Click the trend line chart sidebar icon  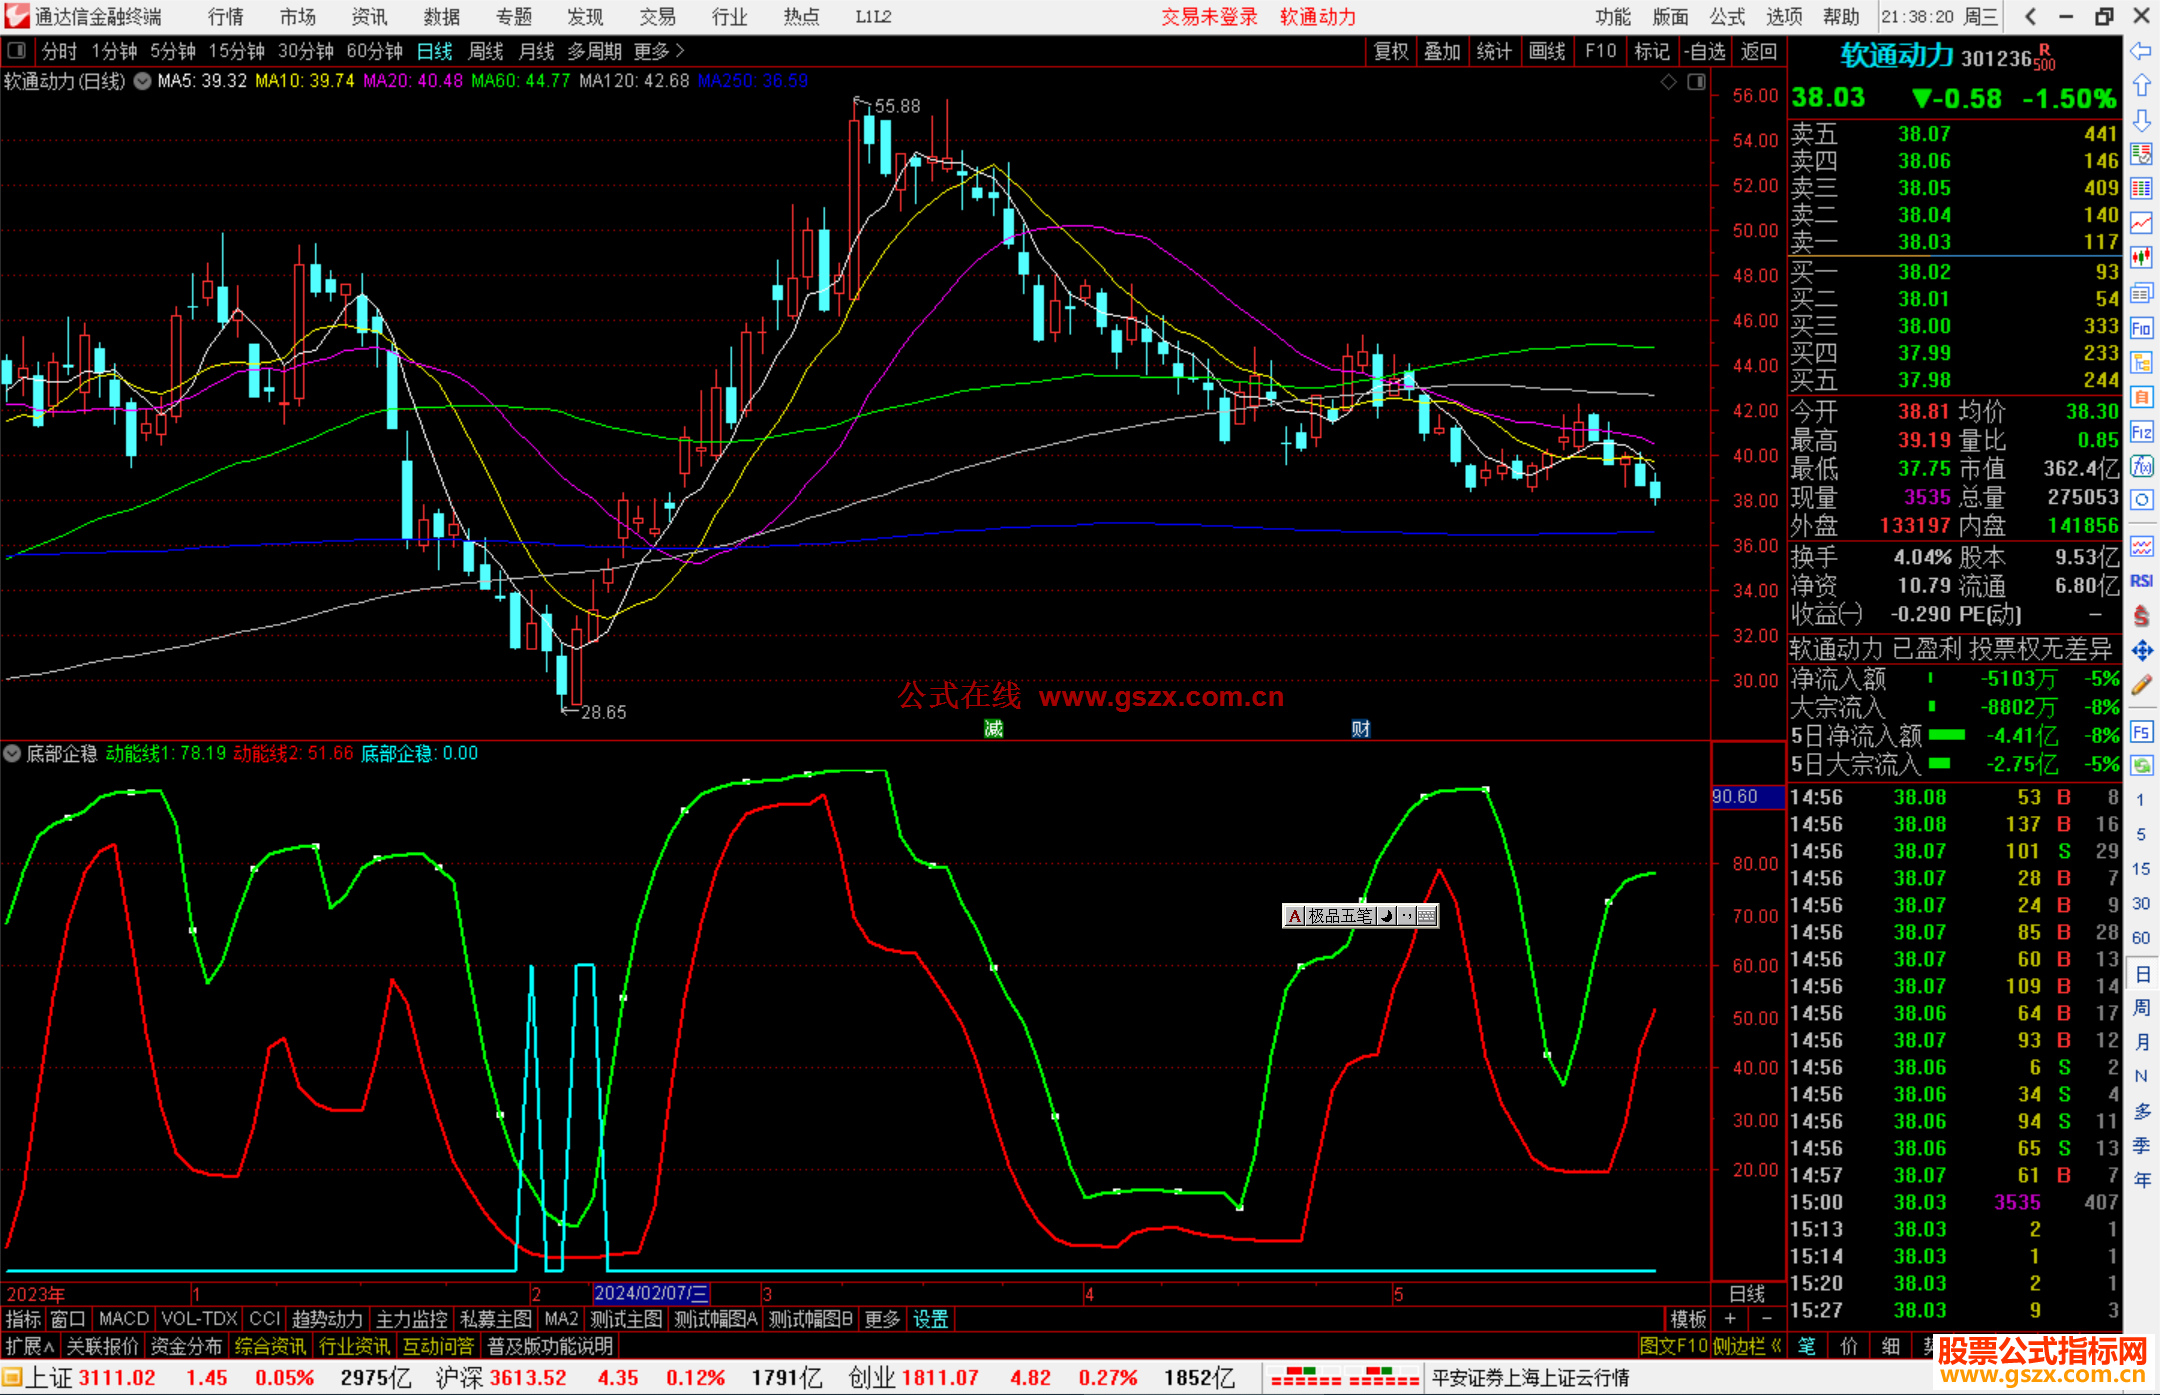(2141, 223)
